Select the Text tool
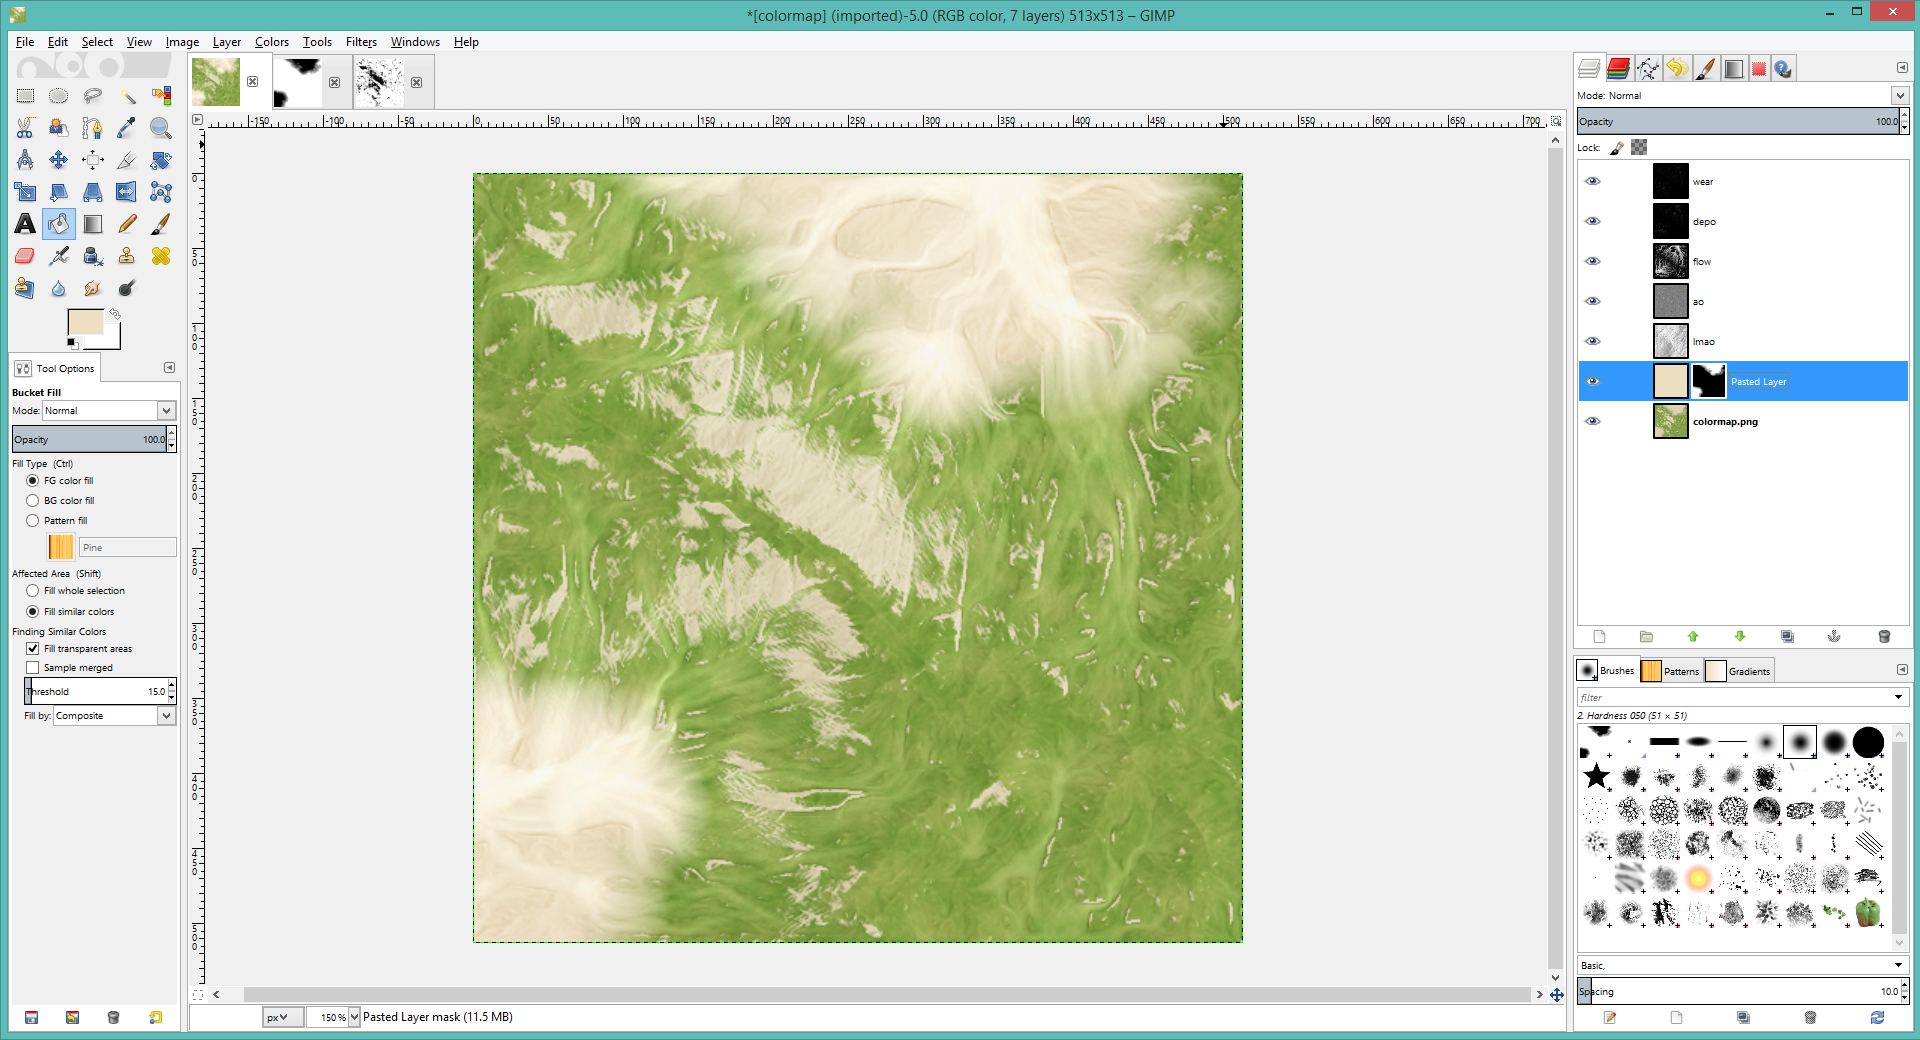Viewport: 1920px width, 1040px height. pos(25,224)
